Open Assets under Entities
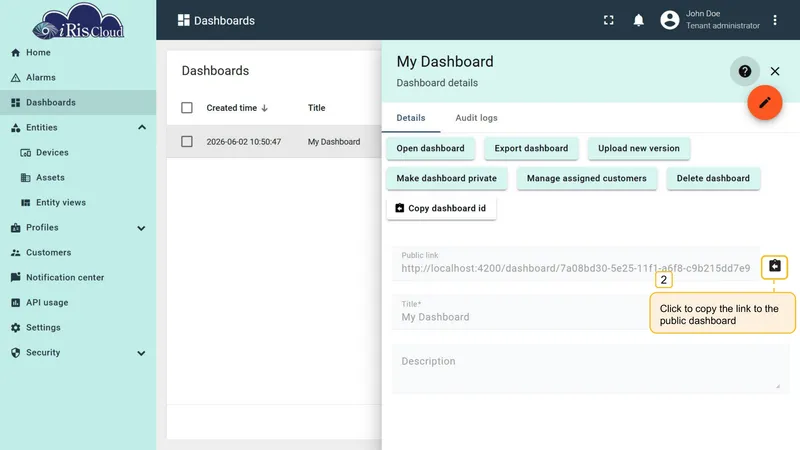The height and width of the screenshot is (450, 800). (x=78, y=178)
